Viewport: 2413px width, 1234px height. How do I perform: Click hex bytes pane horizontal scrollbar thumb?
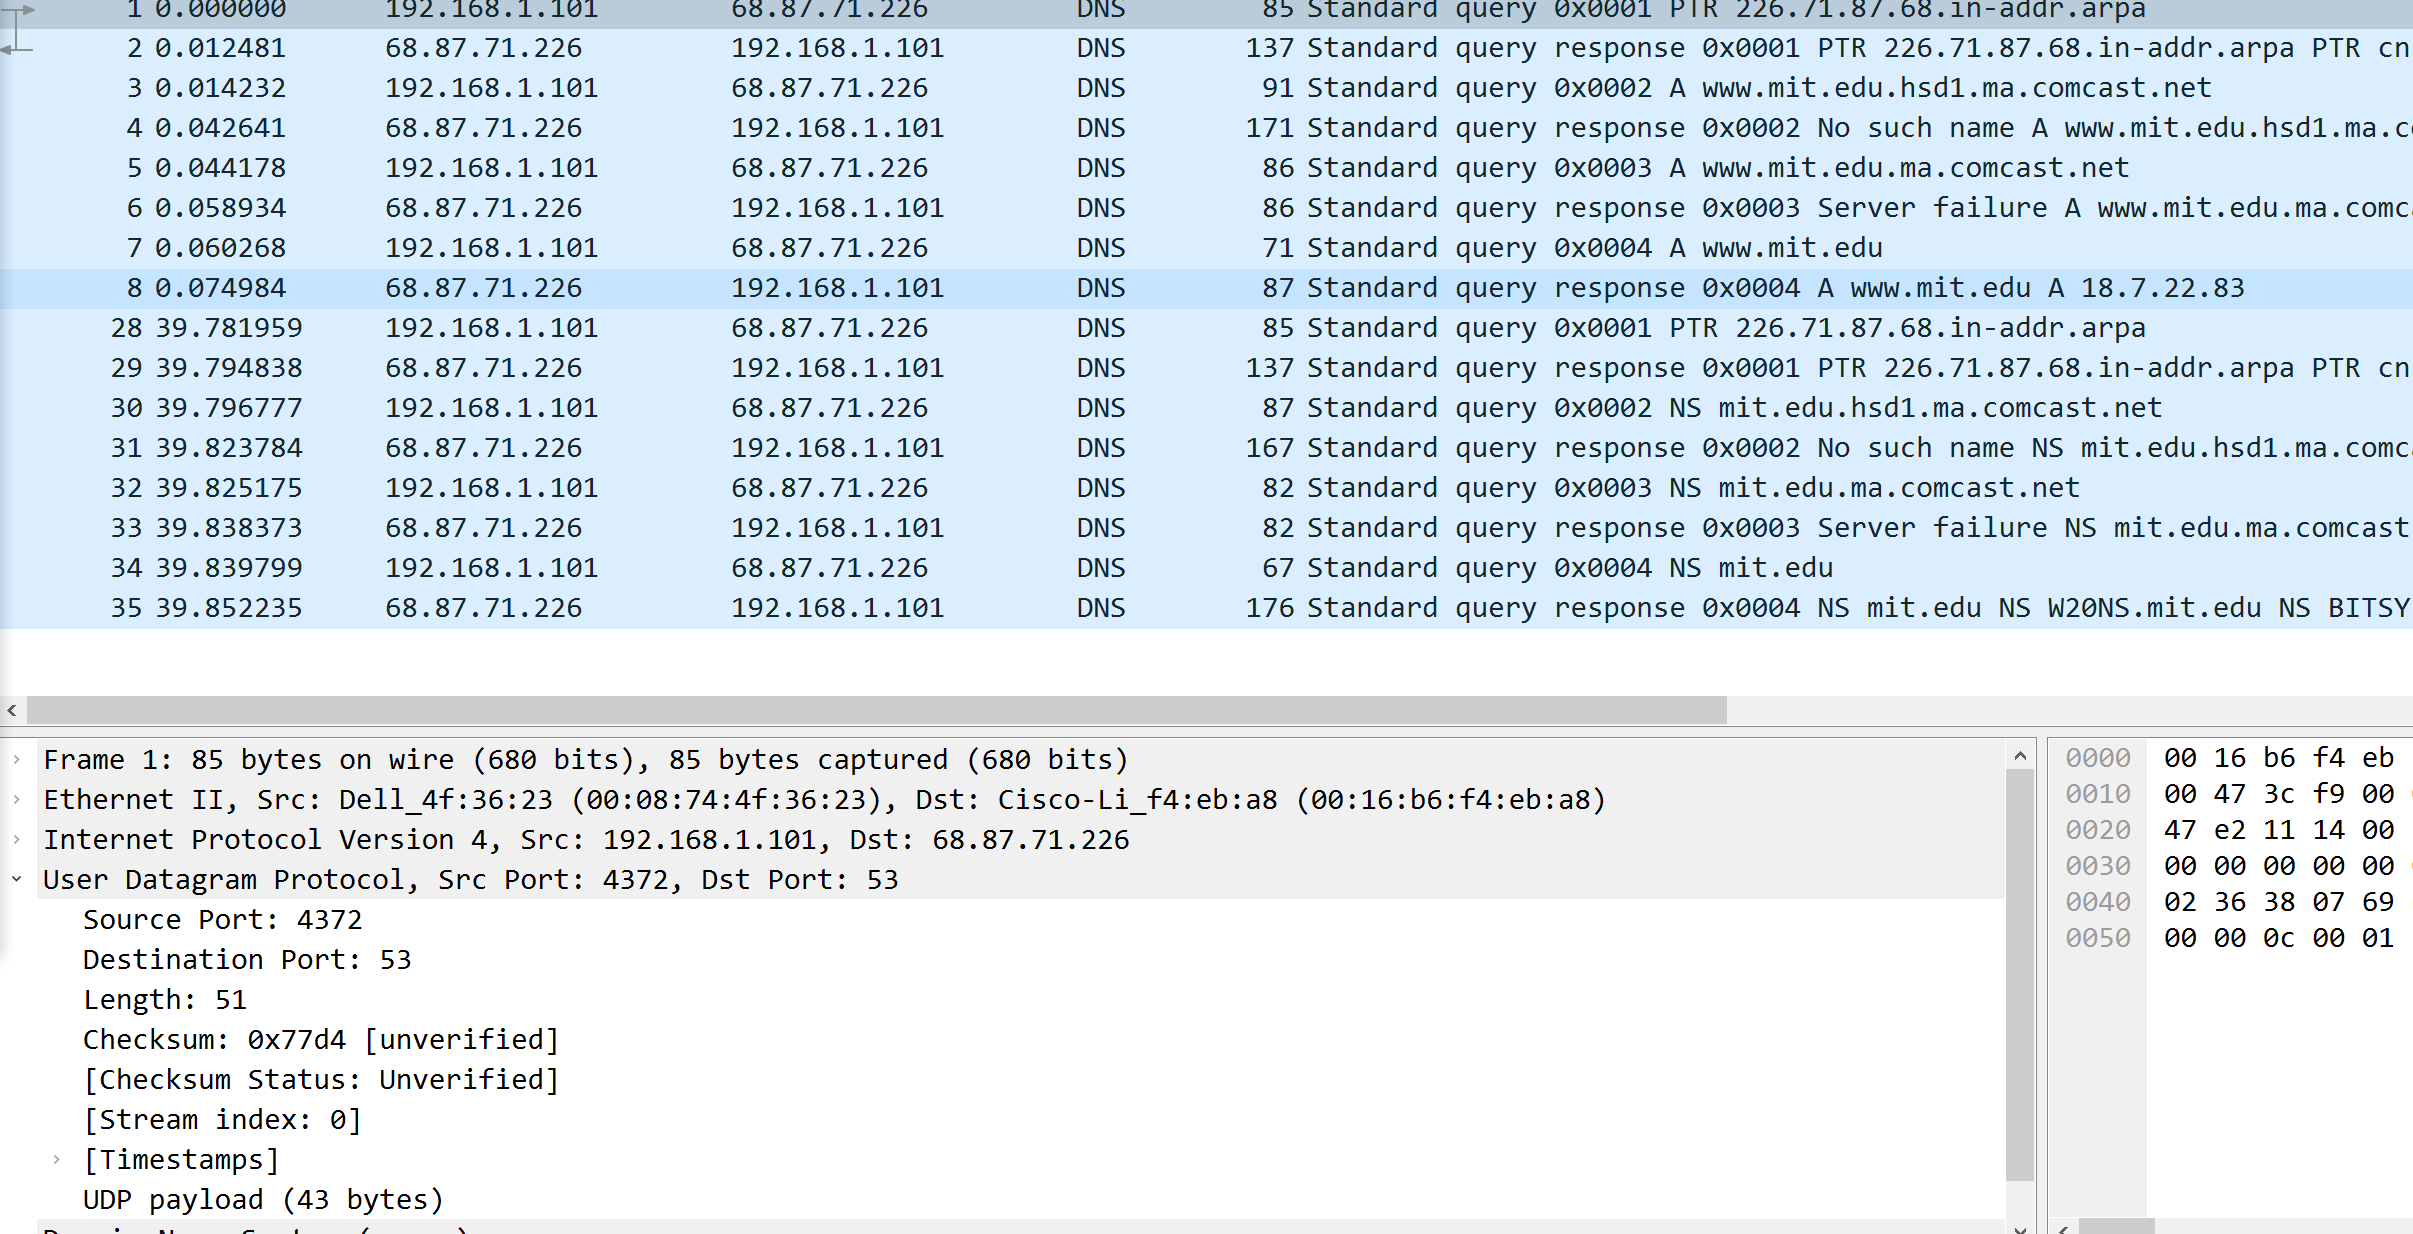2116,1226
